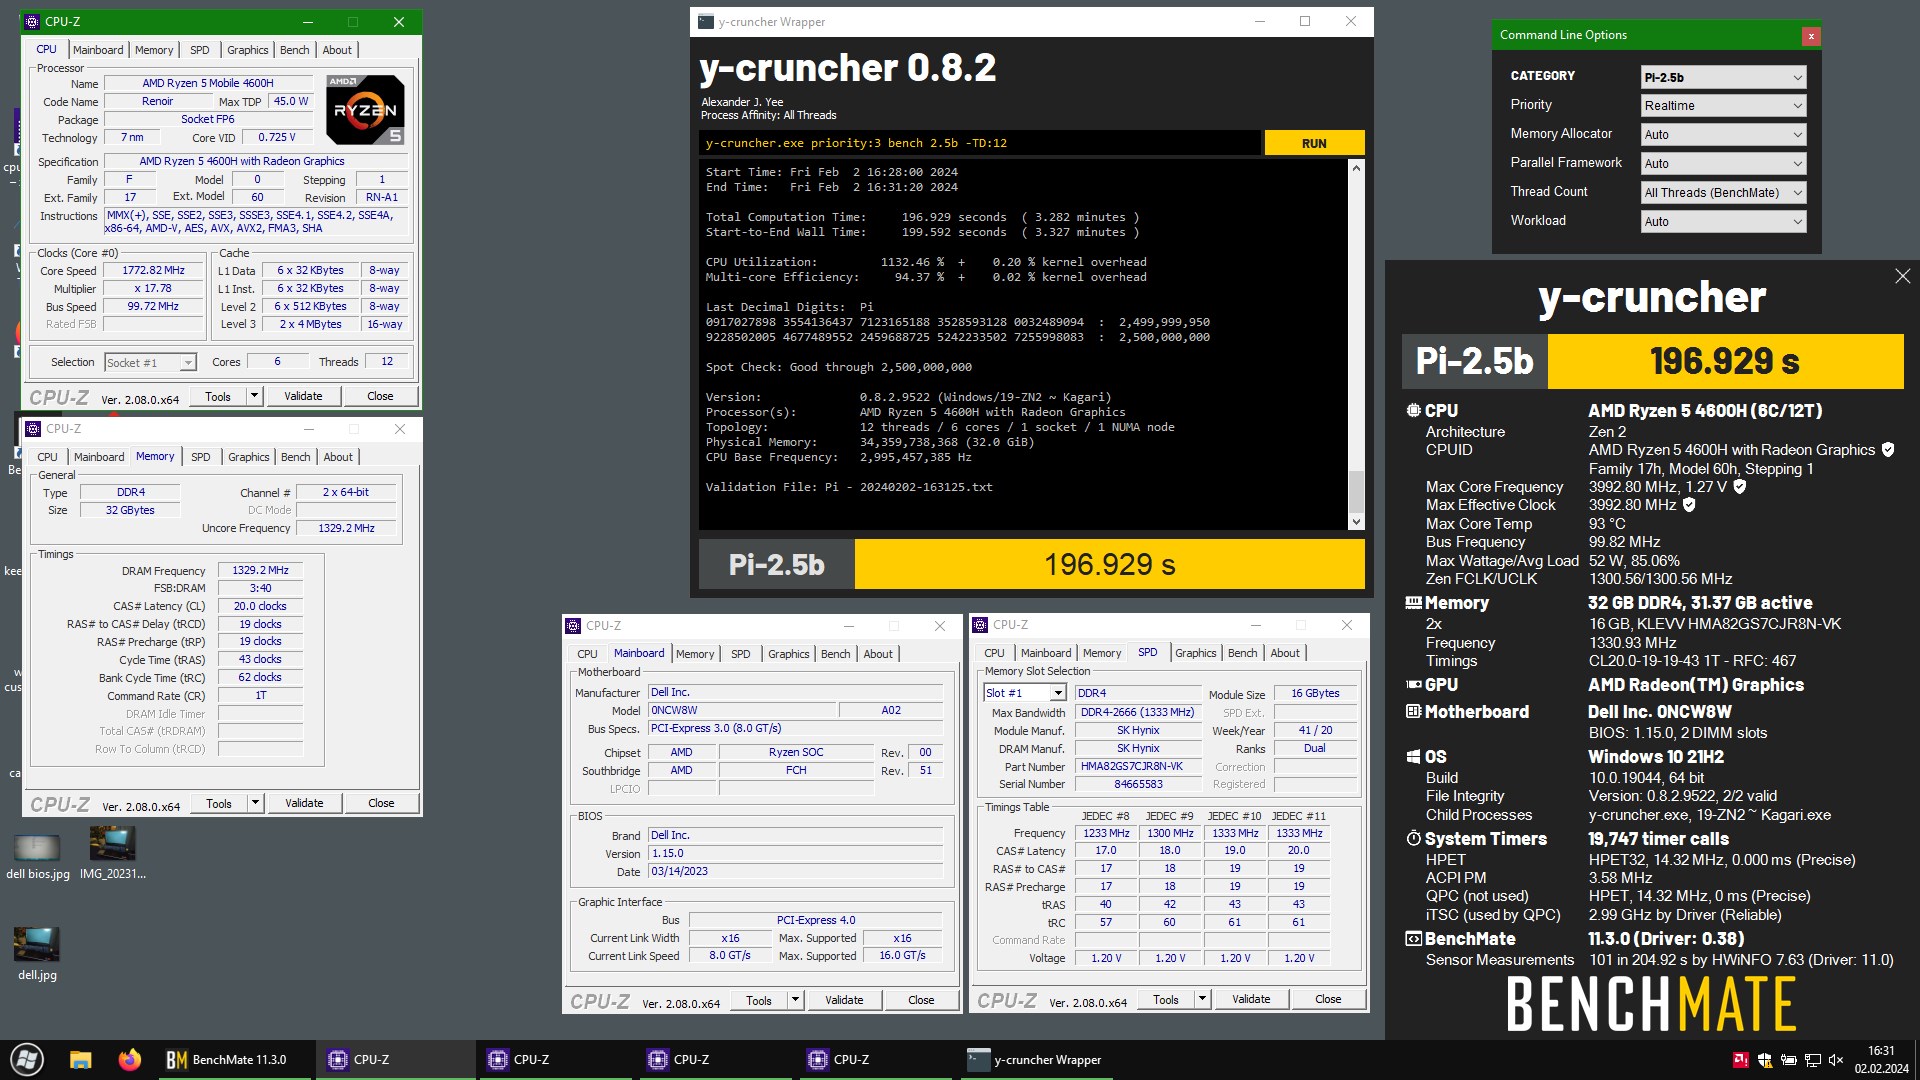Open File Explorer from the taskbar
Image resolution: width=1920 pixels, height=1080 pixels.
(81, 1060)
